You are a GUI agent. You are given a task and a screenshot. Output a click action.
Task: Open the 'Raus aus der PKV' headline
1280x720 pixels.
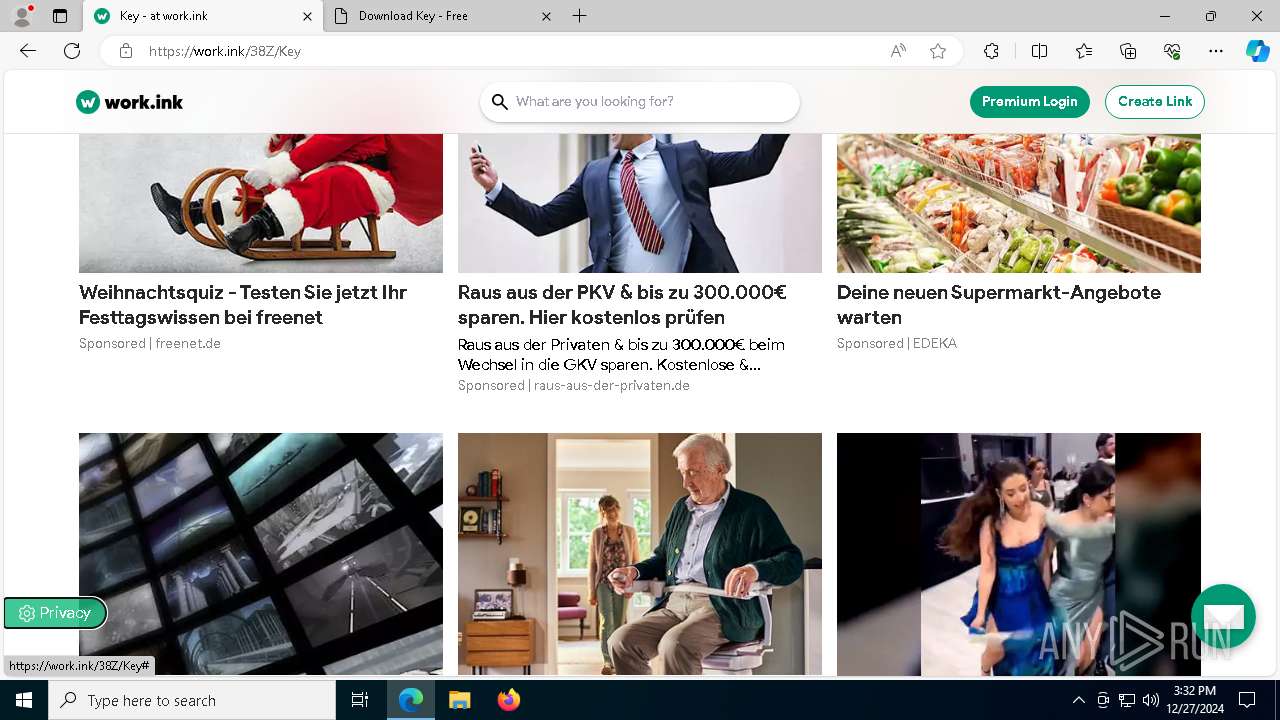click(x=622, y=305)
